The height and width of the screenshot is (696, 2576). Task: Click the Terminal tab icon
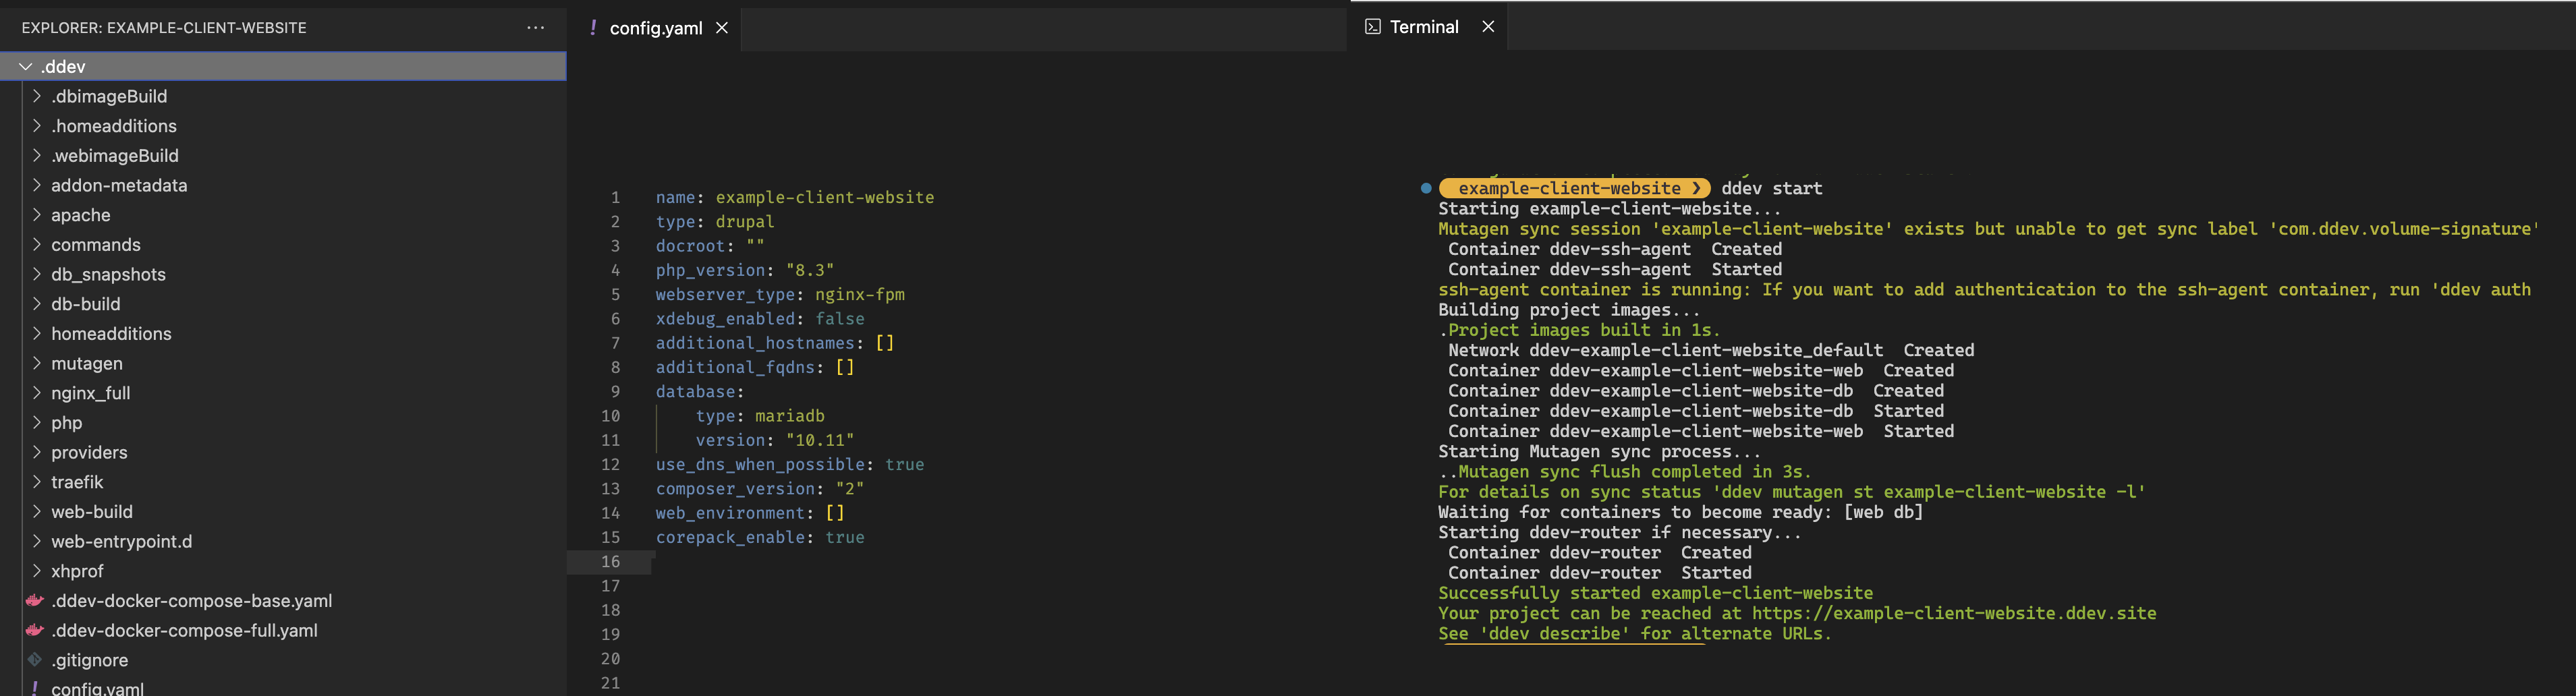[1373, 27]
